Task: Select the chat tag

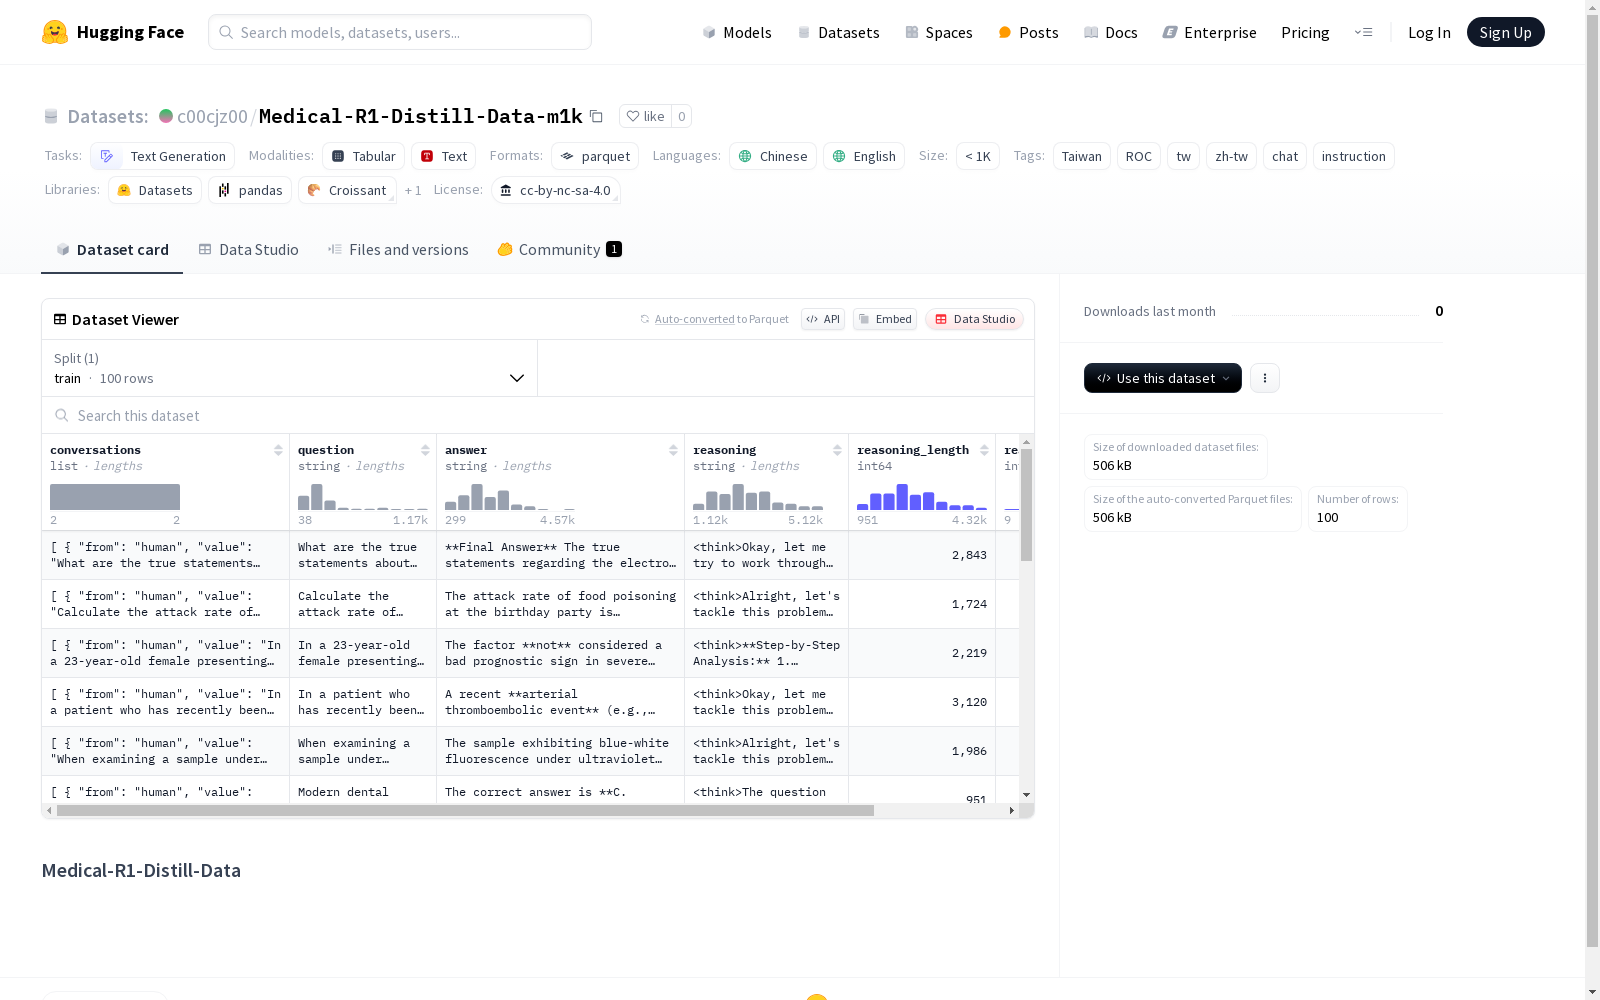Action: pos(1284,156)
